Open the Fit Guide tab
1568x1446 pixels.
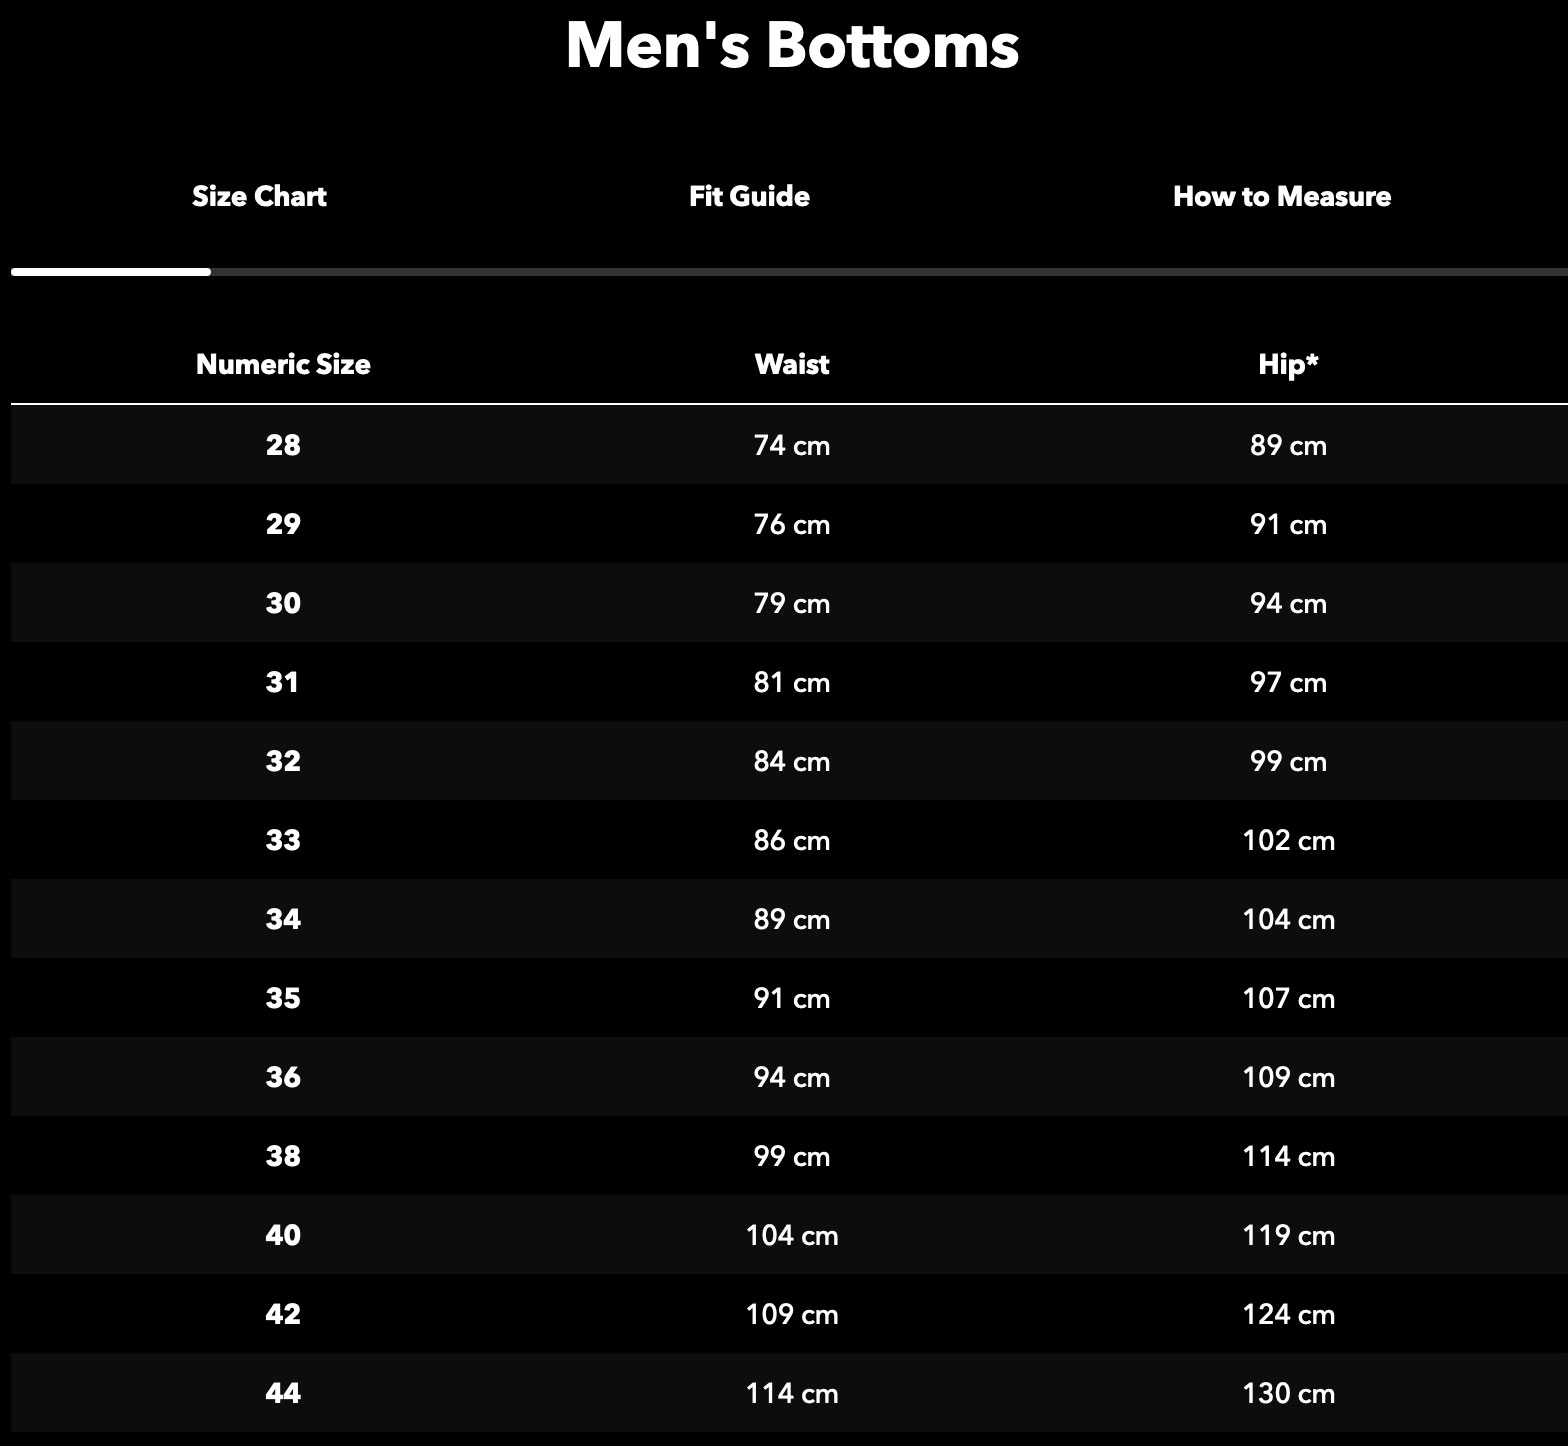(x=749, y=196)
